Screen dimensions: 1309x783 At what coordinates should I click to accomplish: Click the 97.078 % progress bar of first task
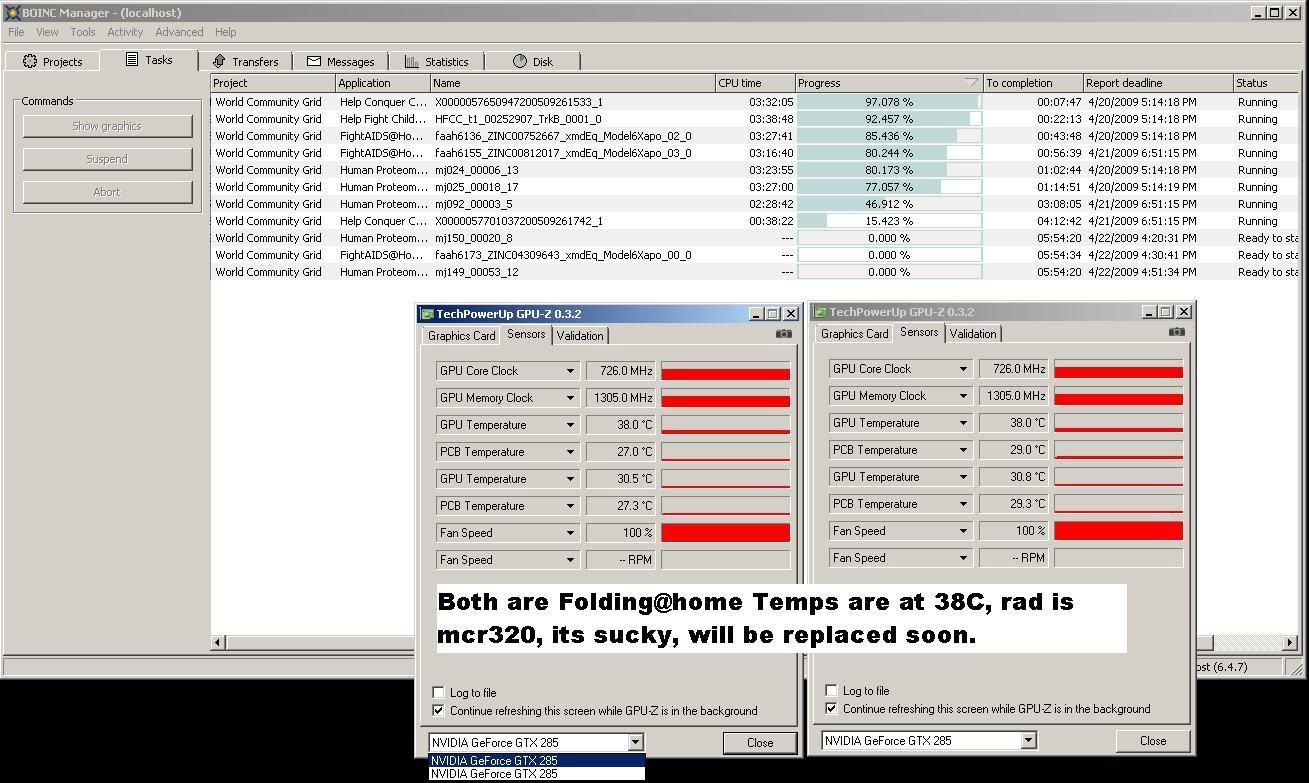coord(889,102)
